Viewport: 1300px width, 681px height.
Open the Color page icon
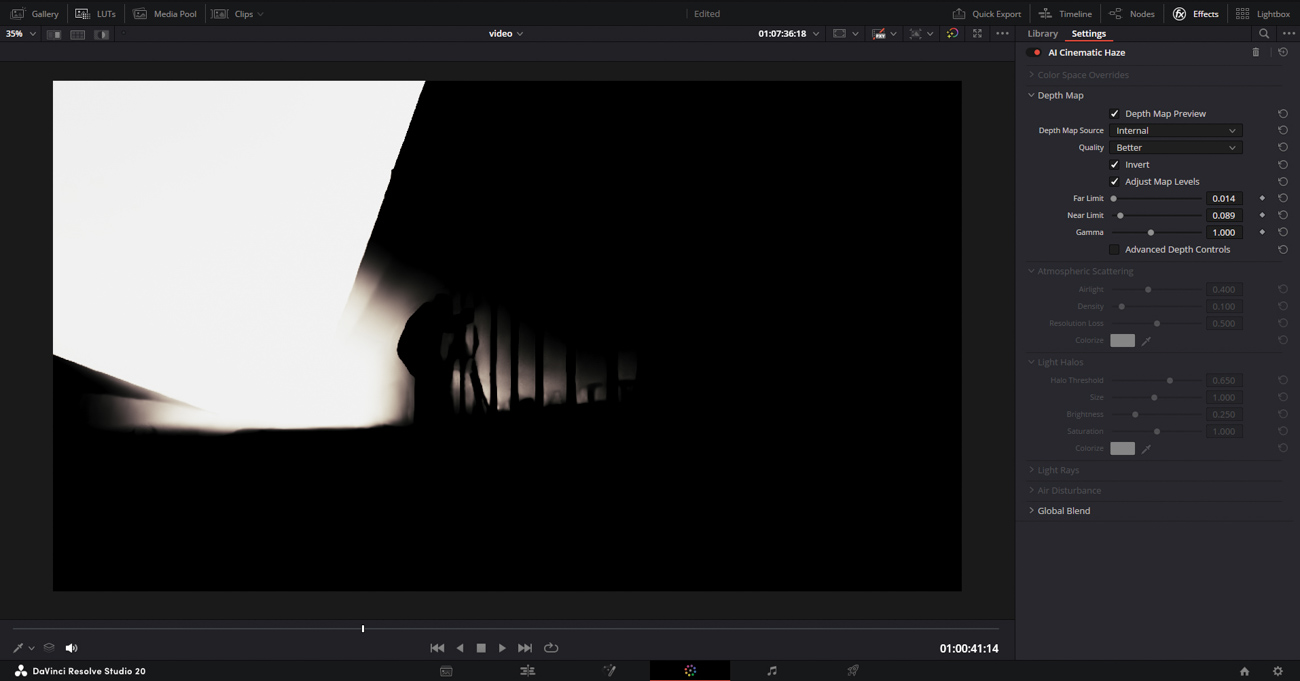pos(690,671)
